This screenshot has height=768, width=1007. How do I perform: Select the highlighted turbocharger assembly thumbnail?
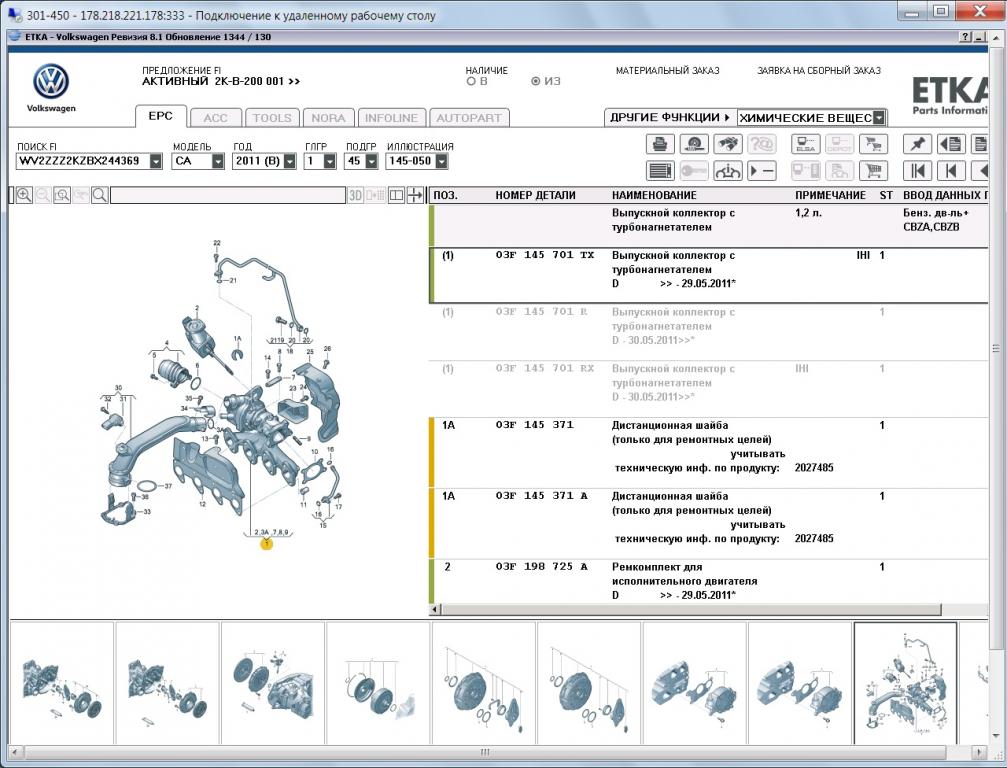point(906,683)
